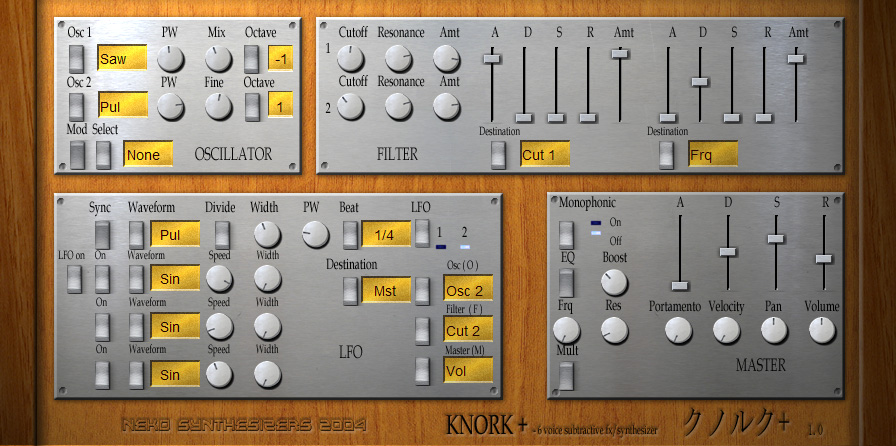Image resolution: width=896 pixels, height=446 pixels.
Task: Click the top-row LFO Pul waveform switch
Action: [x=136, y=234]
